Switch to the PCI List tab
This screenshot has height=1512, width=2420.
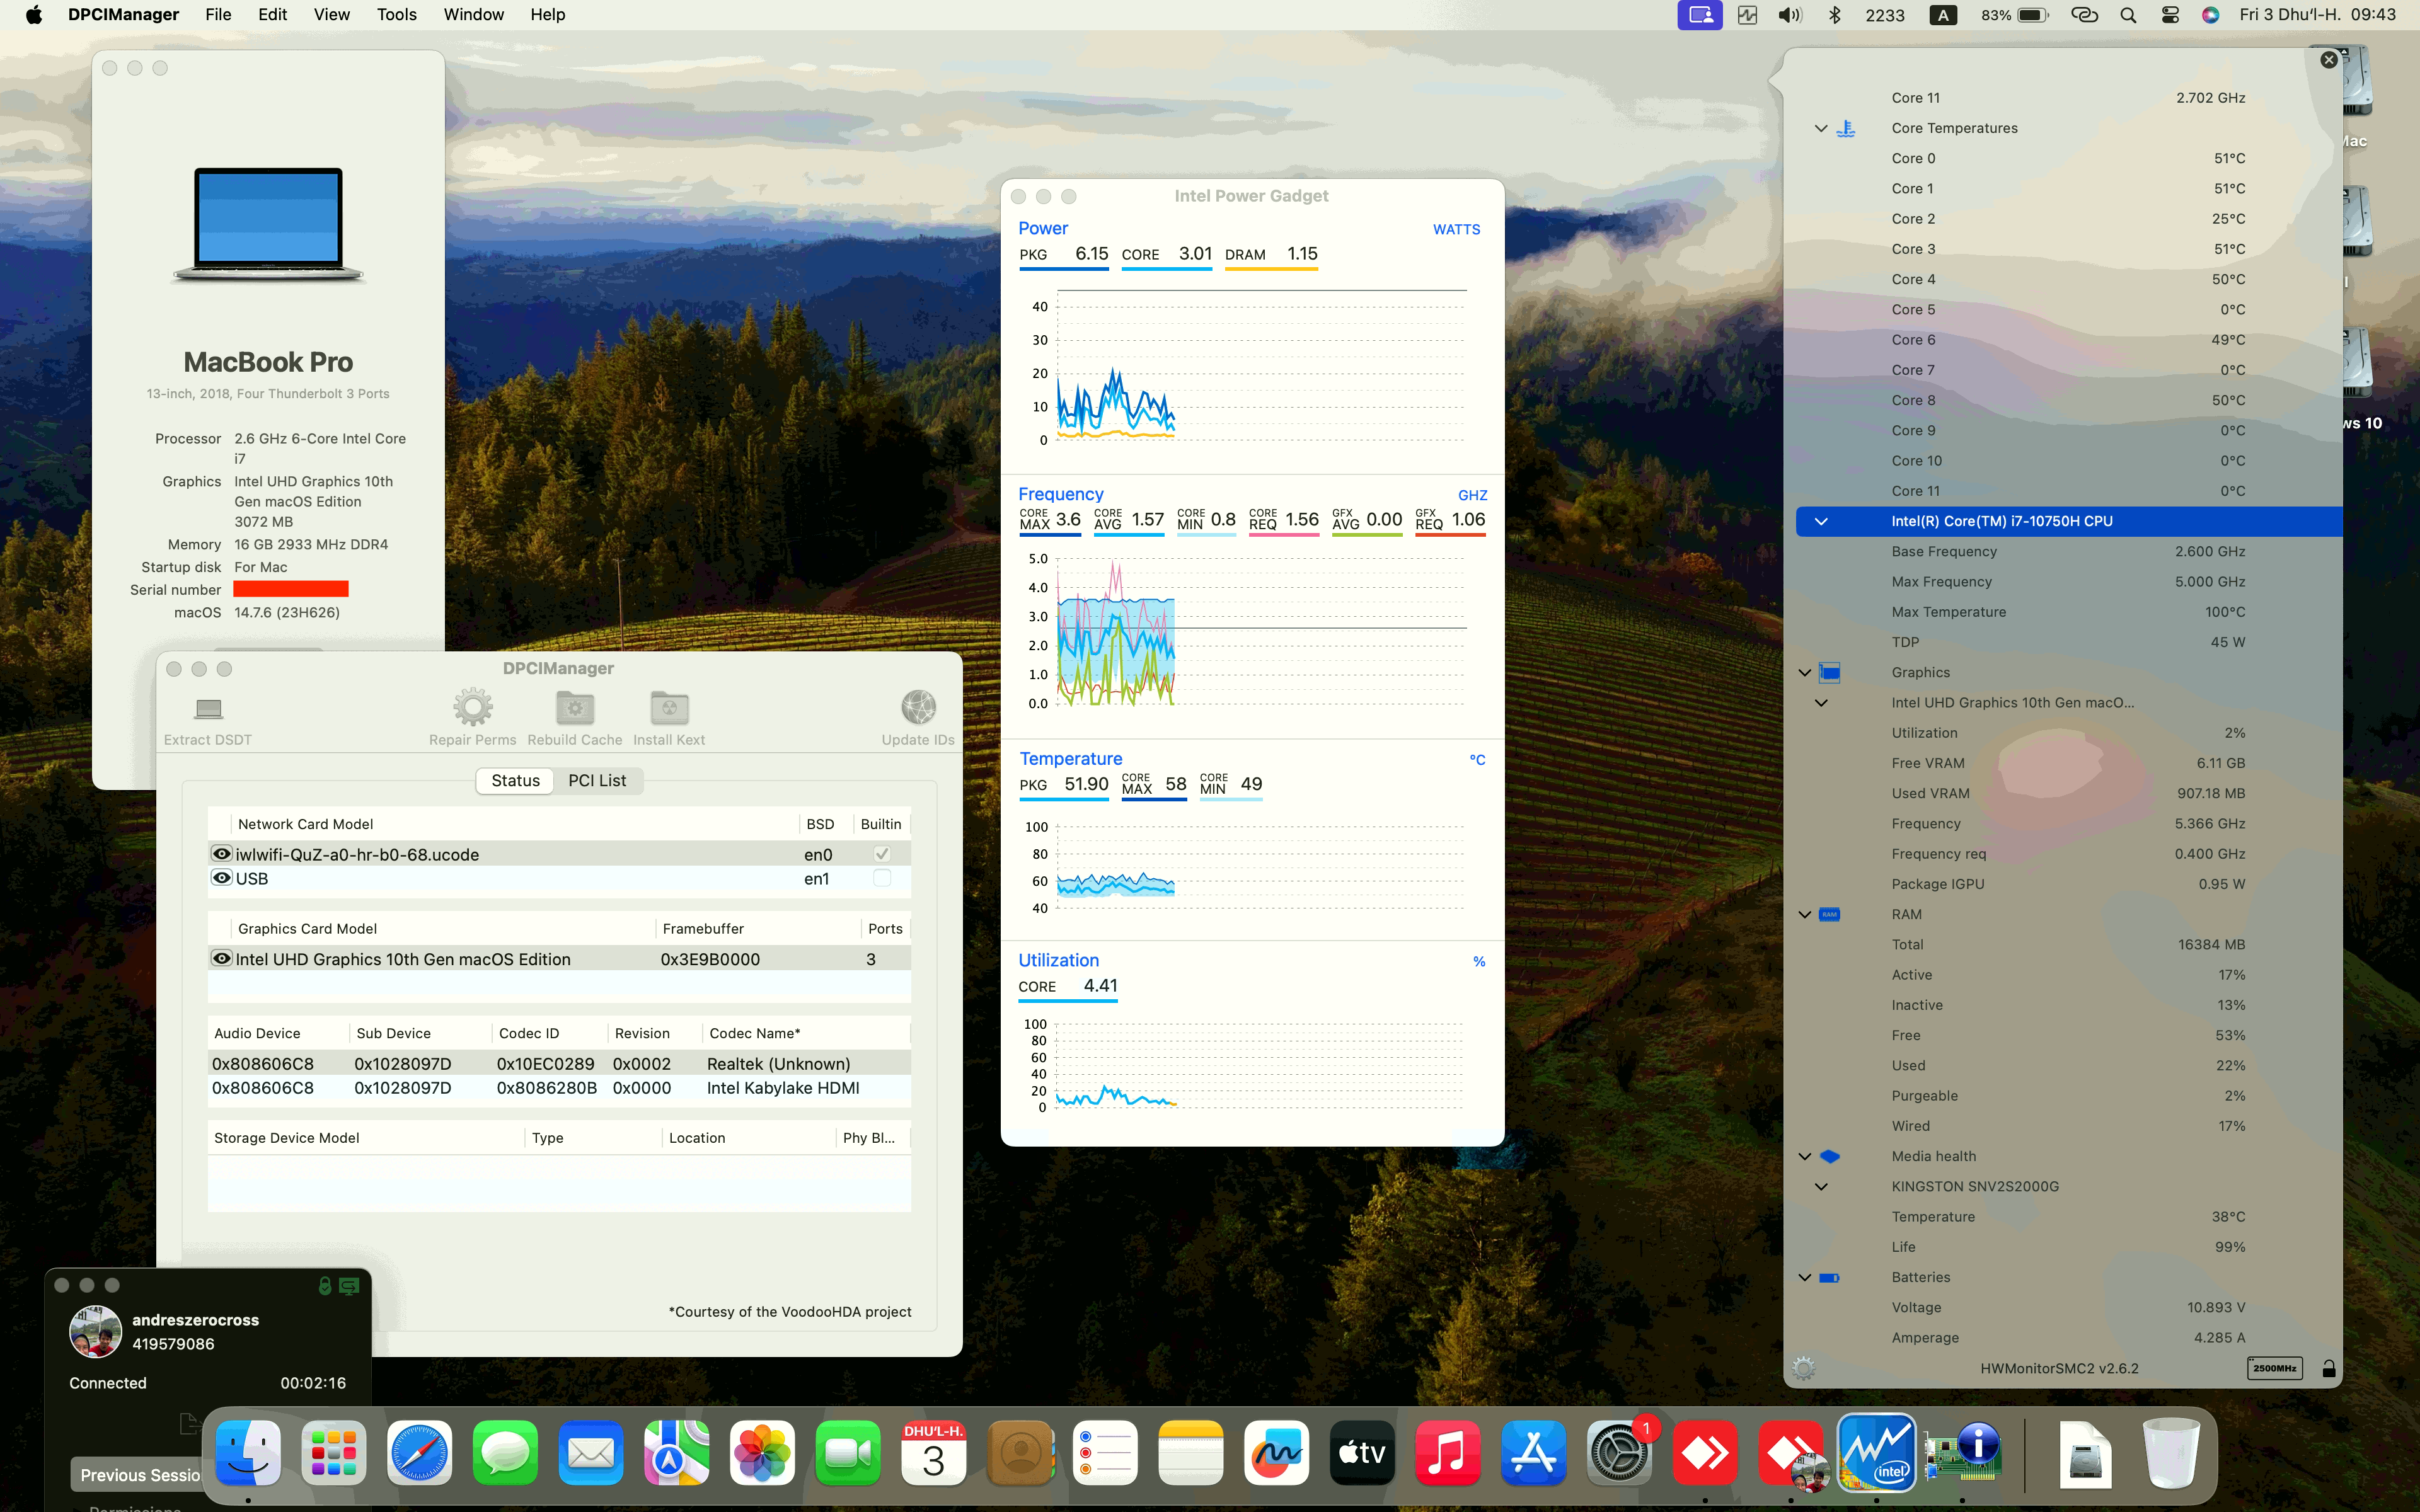[x=597, y=780]
